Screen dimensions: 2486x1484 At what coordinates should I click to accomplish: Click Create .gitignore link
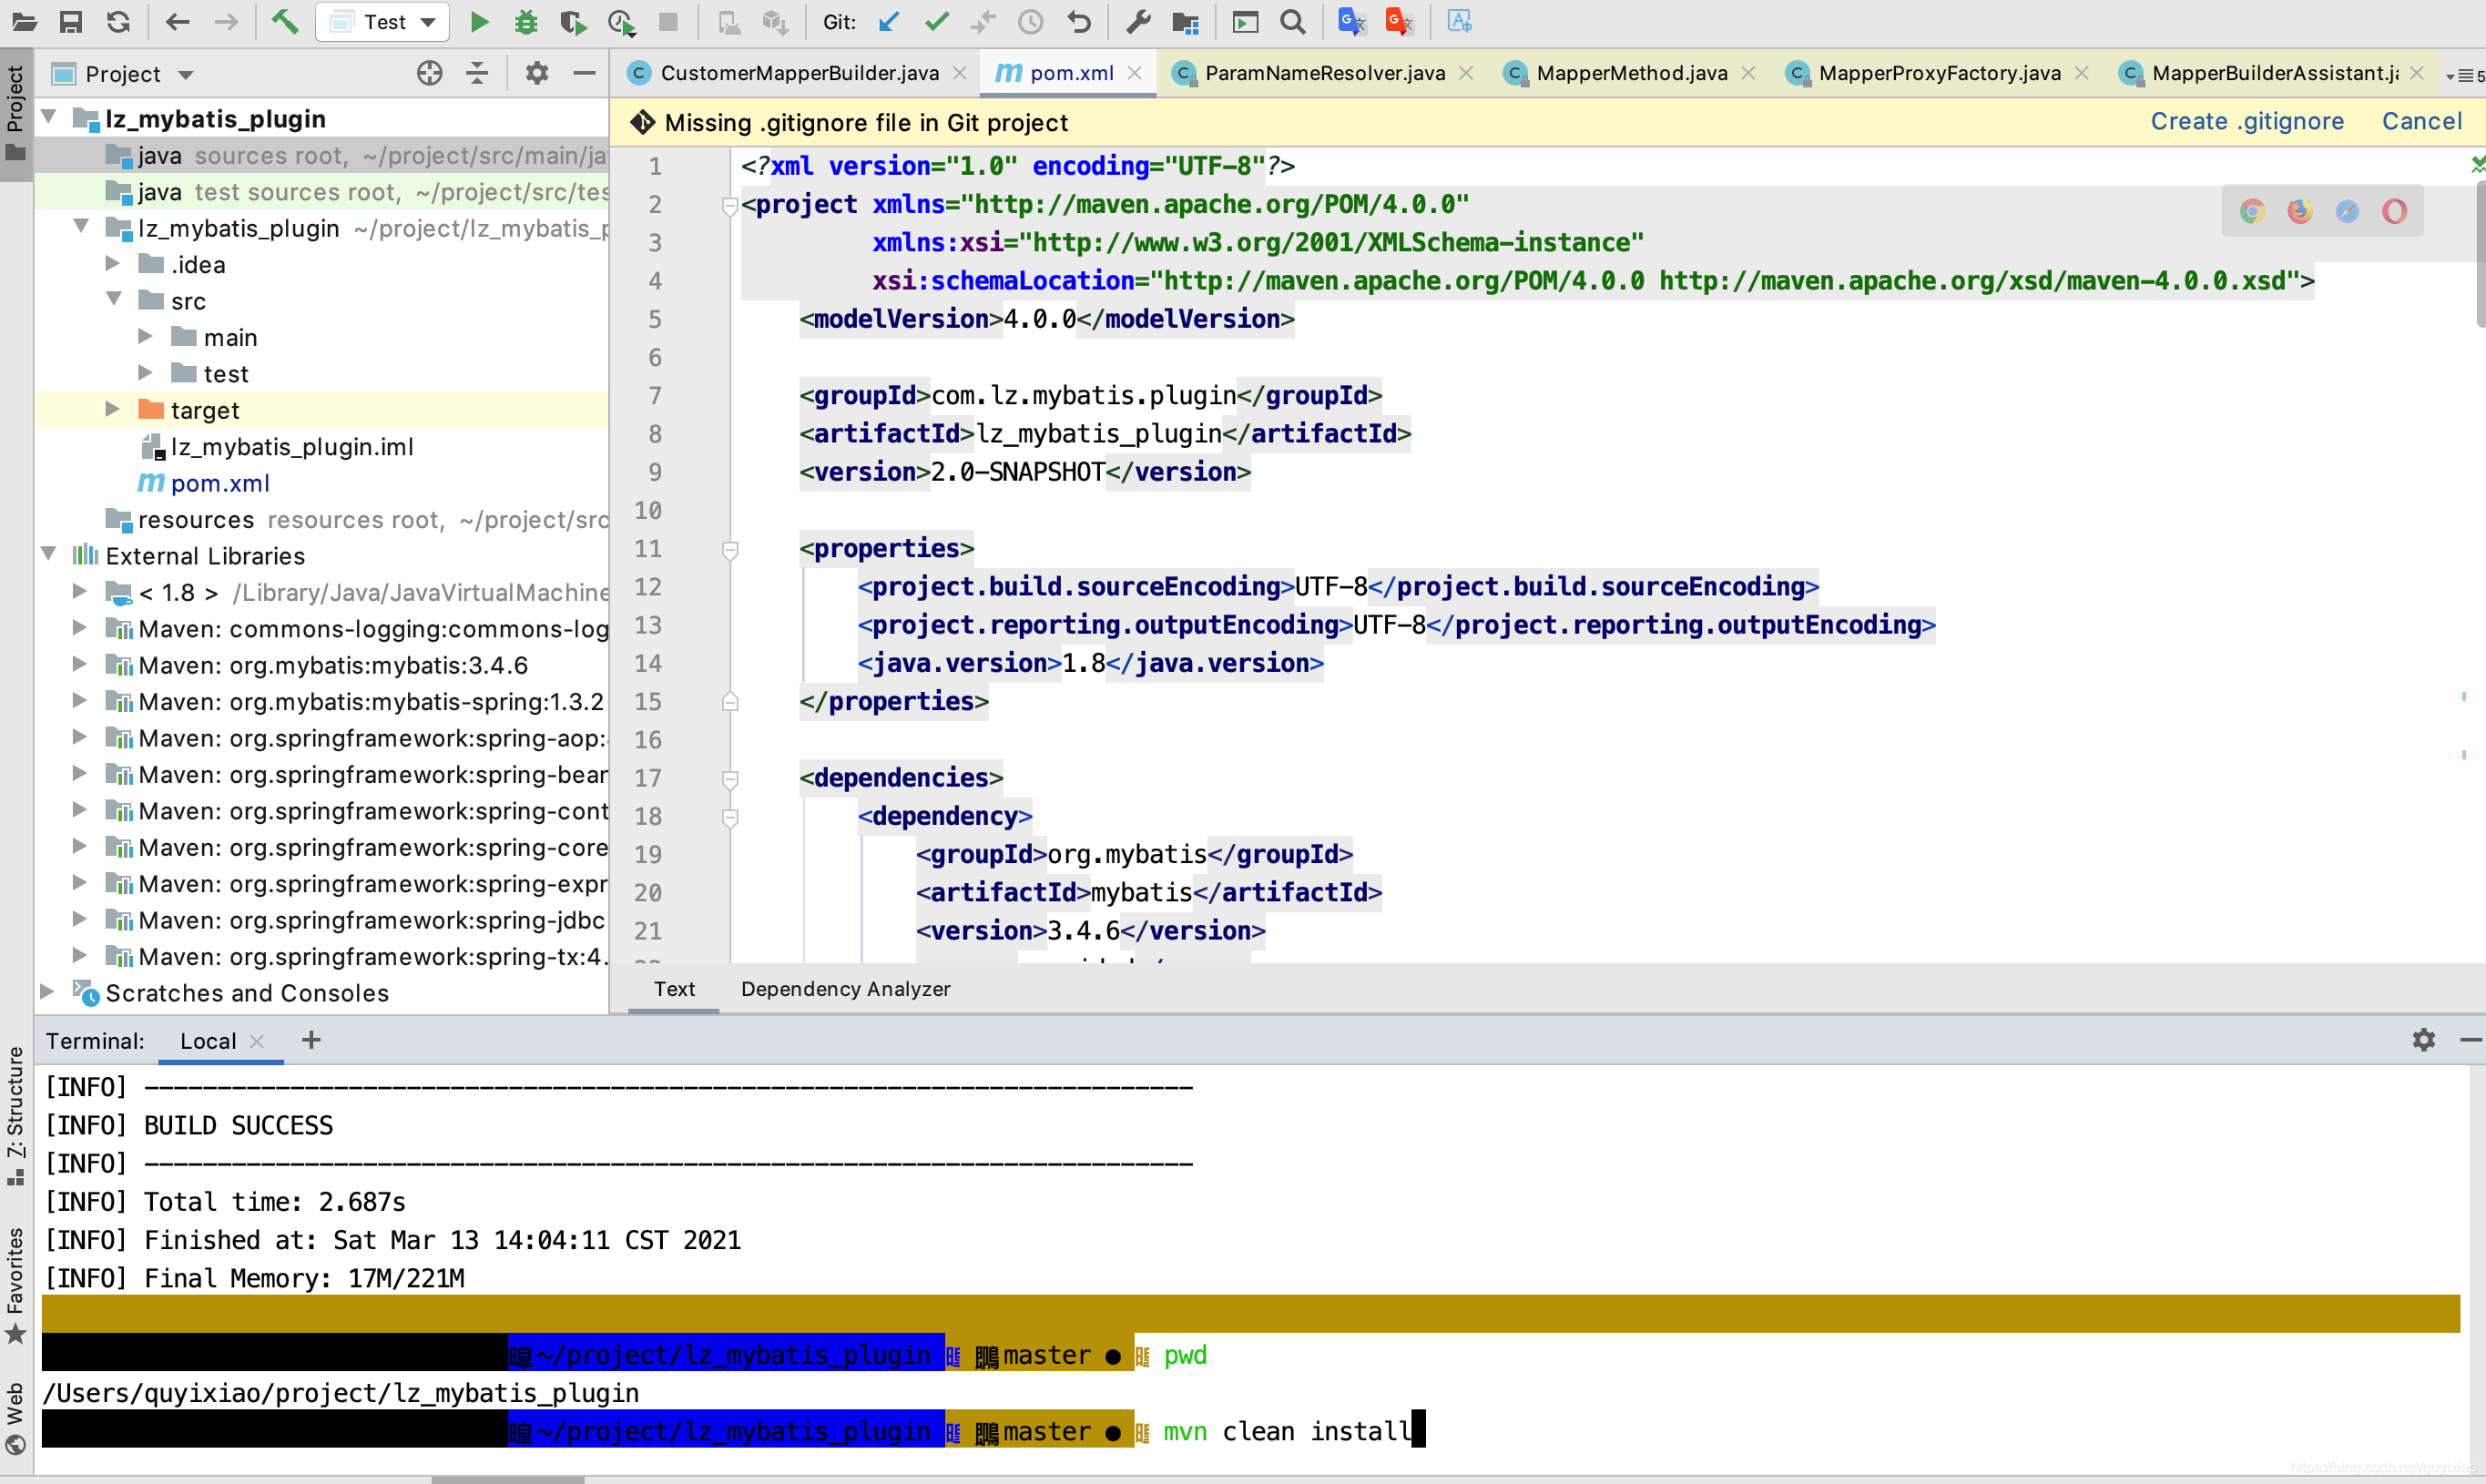coord(2247,121)
